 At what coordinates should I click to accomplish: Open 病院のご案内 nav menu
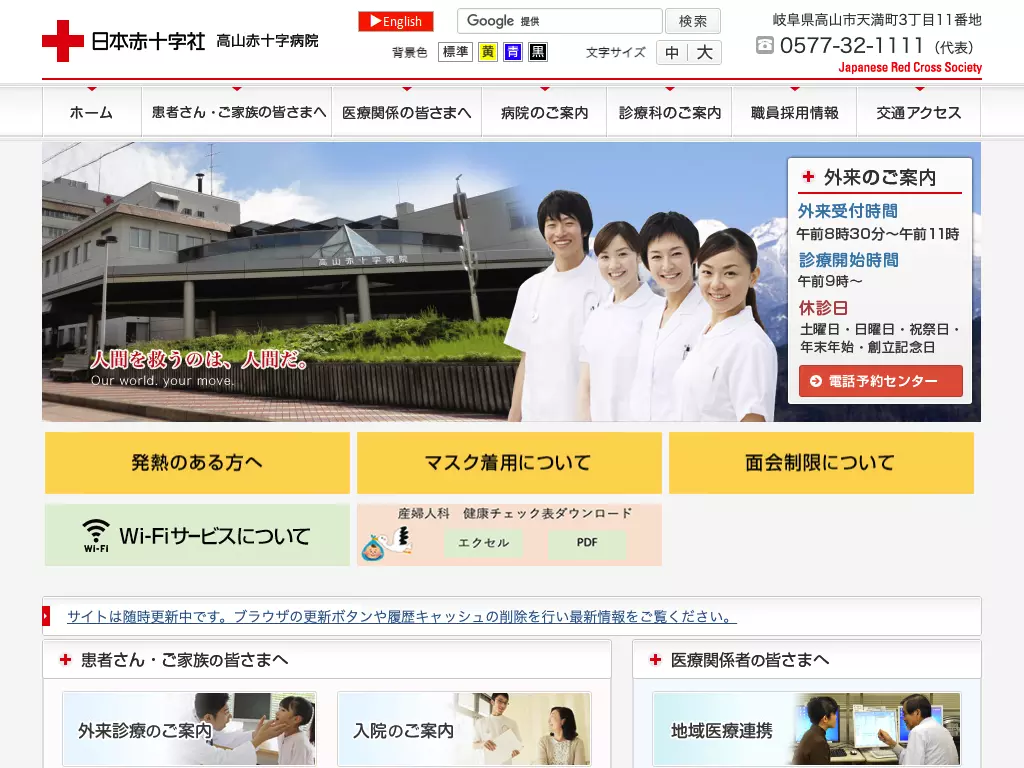[545, 112]
